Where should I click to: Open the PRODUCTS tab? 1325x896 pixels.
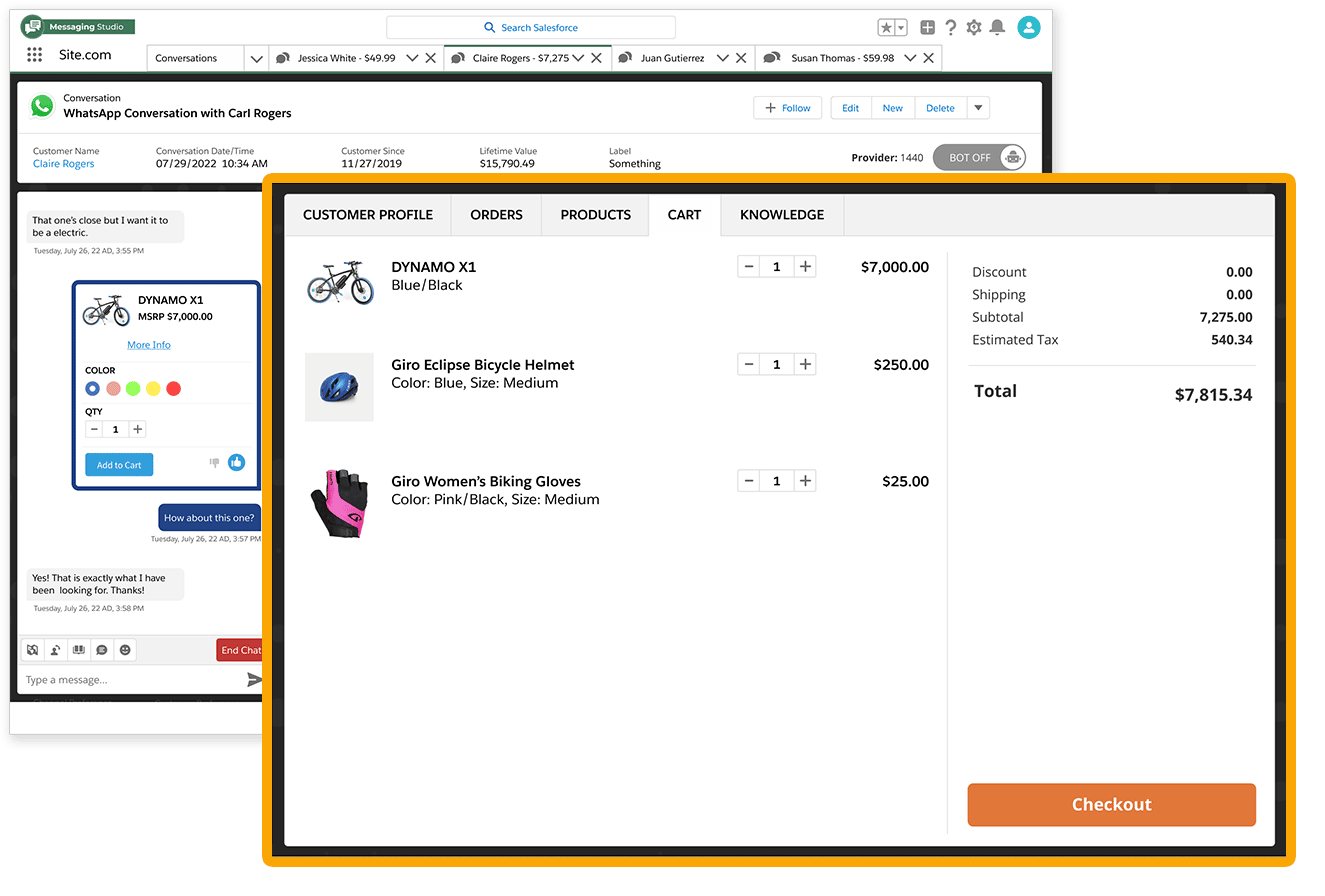pyautogui.click(x=595, y=215)
